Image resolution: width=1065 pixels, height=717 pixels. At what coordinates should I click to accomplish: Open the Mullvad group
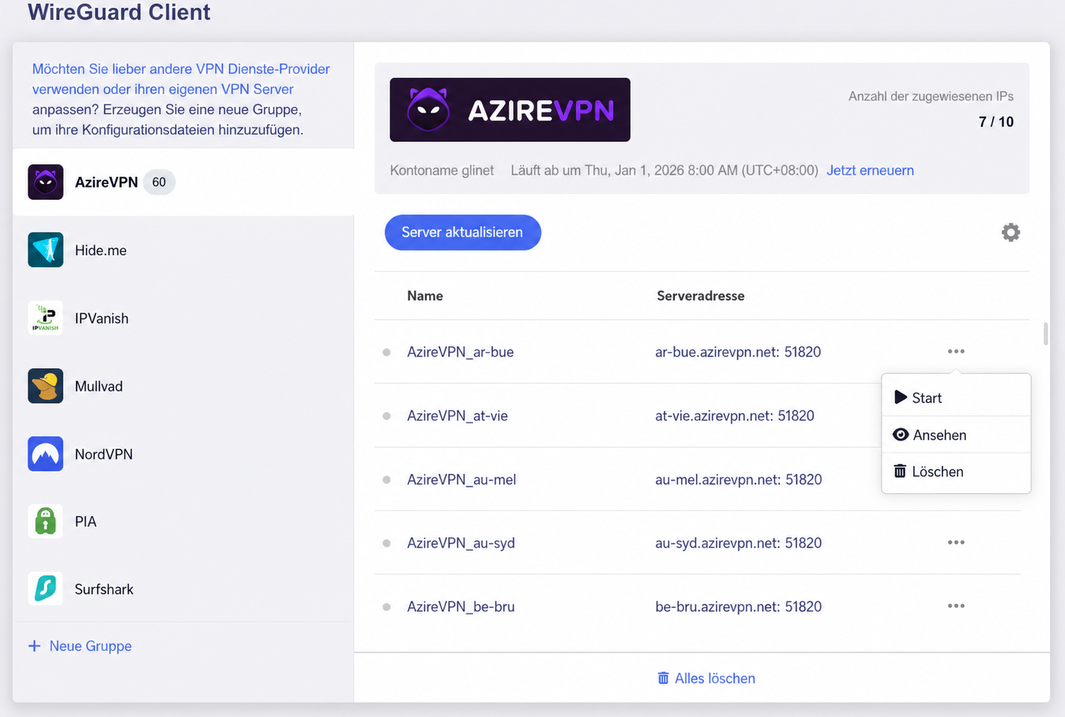(183, 386)
